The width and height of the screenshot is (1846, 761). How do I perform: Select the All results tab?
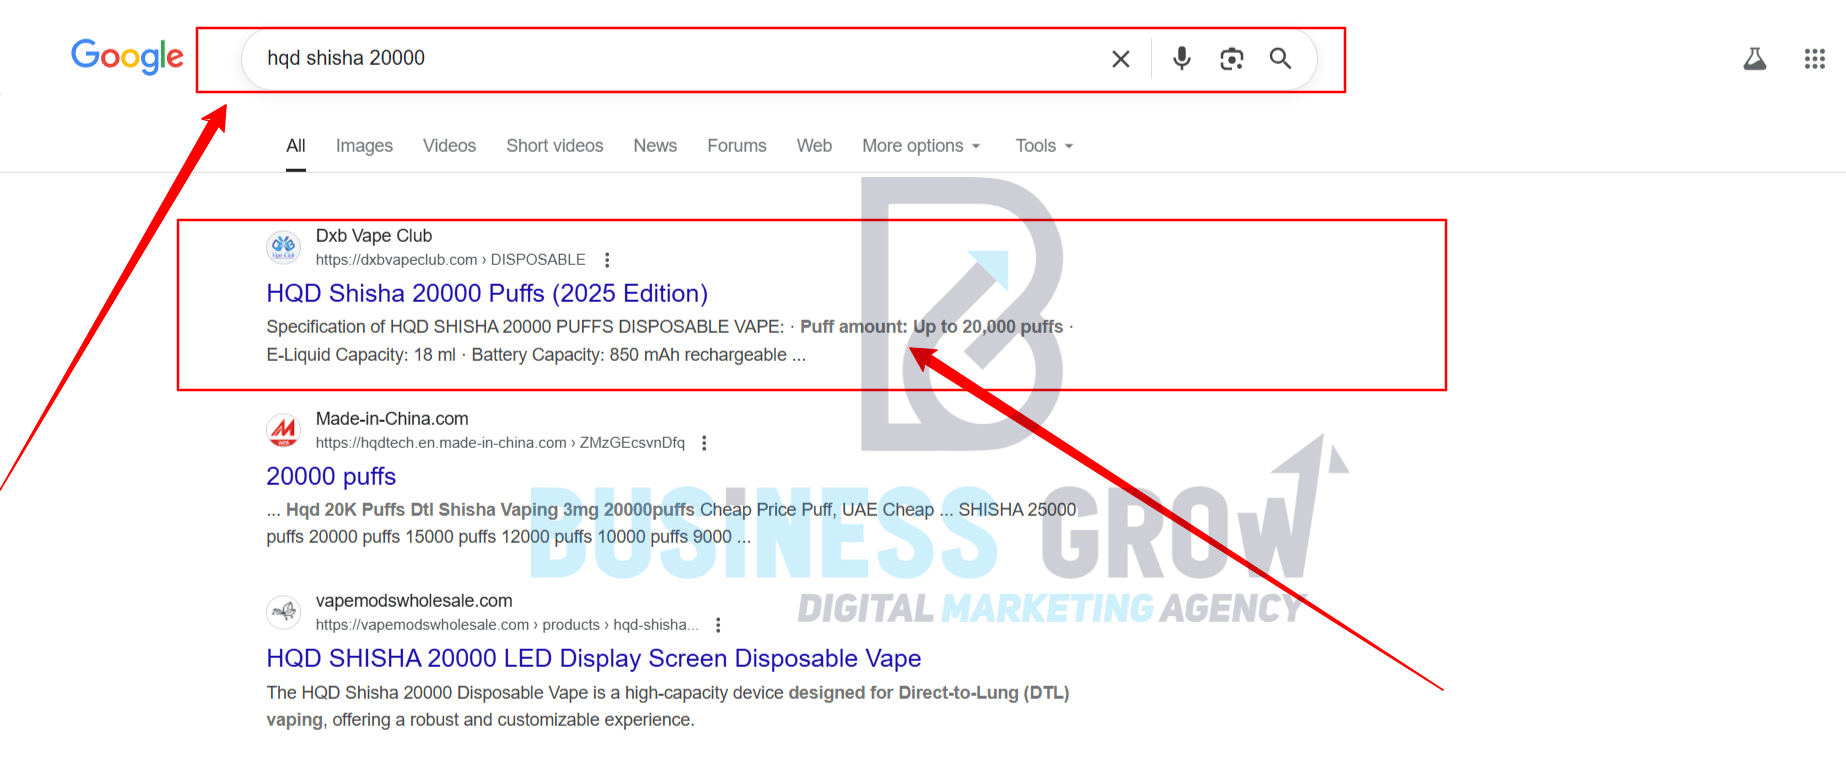[x=296, y=146]
